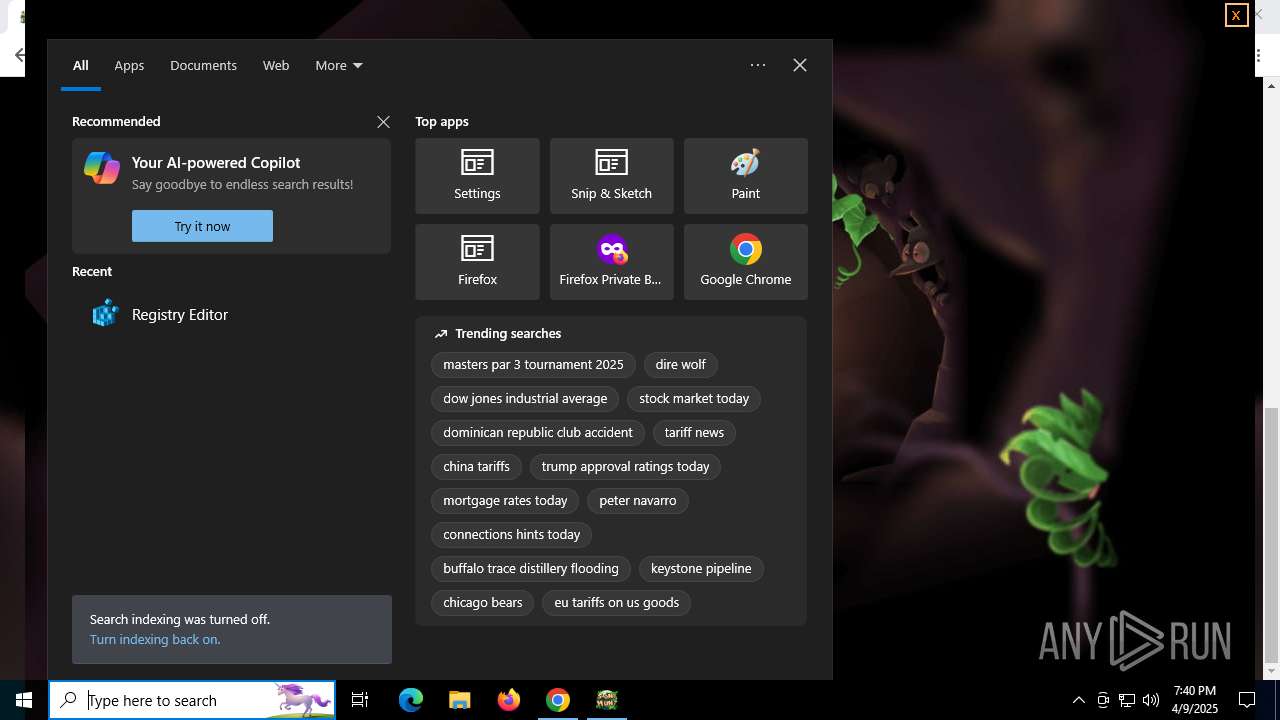Switch to the game app on the taskbar
The width and height of the screenshot is (1280, 720).
point(607,700)
